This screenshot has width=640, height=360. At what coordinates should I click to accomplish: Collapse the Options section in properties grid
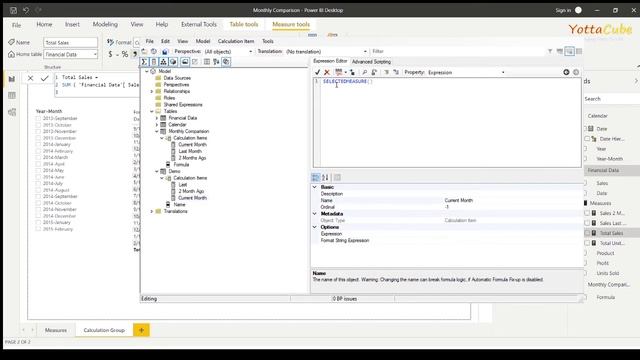click(x=315, y=227)
